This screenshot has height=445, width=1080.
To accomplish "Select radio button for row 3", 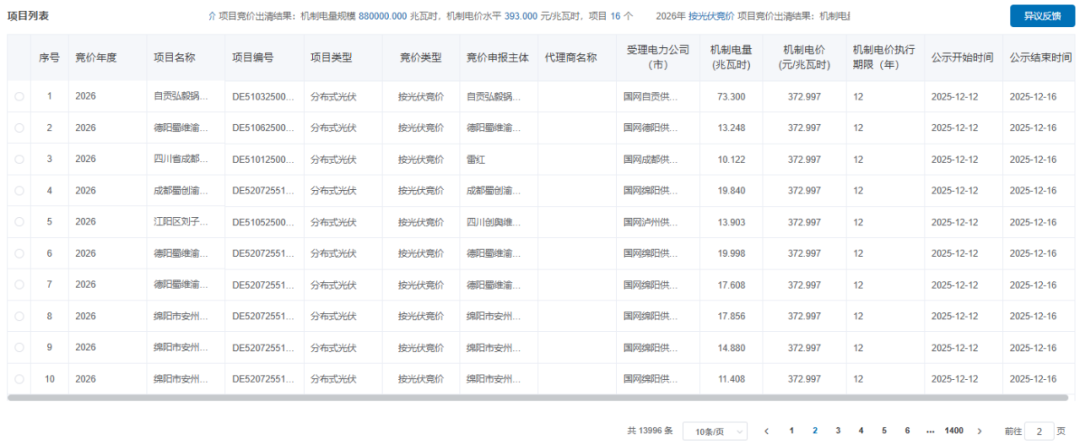I will click(x=19, y=160).
